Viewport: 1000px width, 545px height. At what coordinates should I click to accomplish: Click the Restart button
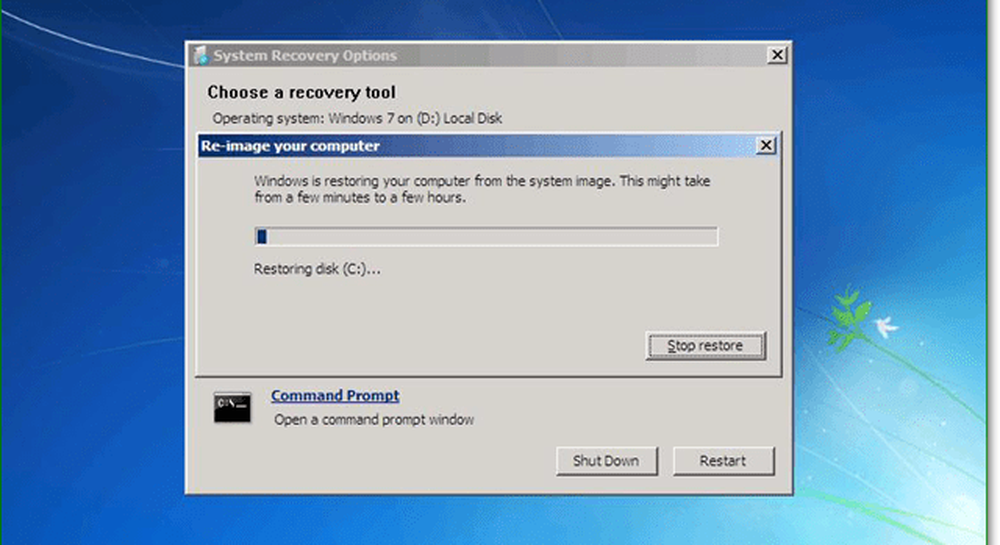723,461
